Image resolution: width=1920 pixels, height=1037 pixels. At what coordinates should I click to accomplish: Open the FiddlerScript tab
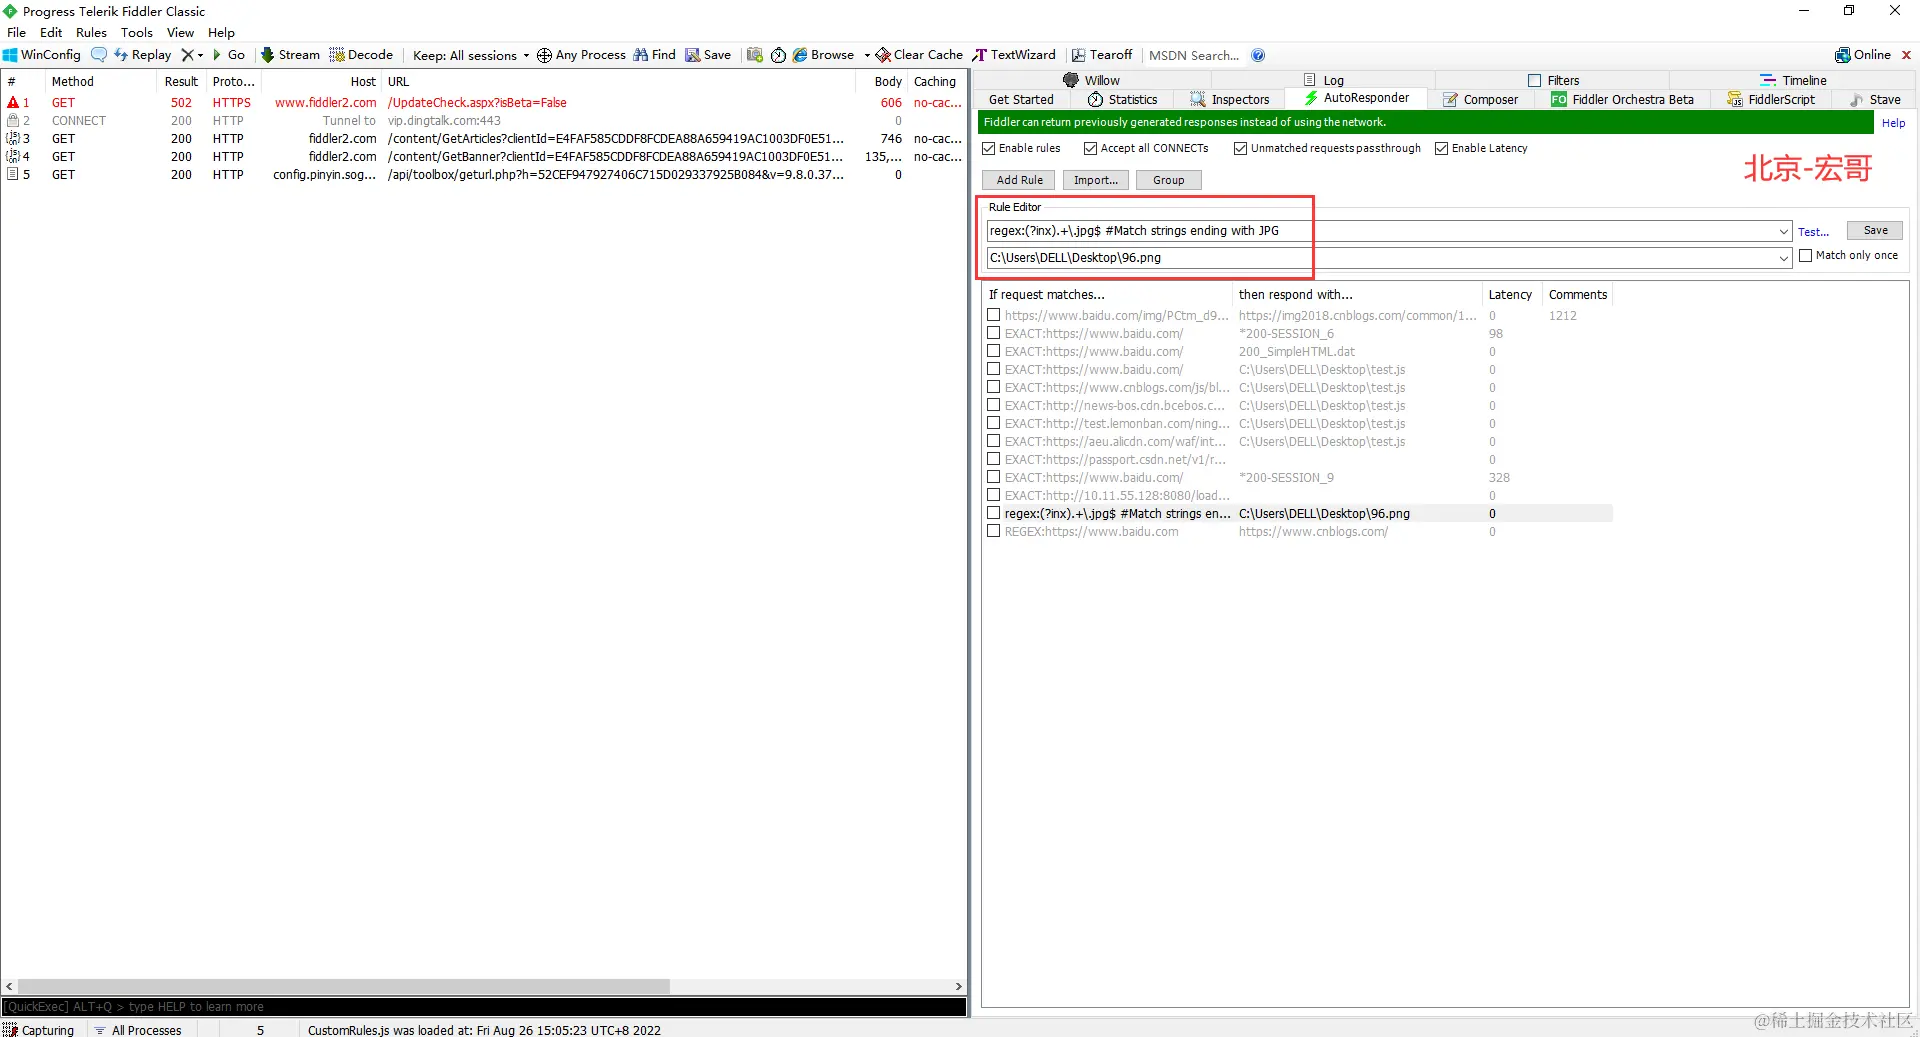click(1771, 99)
